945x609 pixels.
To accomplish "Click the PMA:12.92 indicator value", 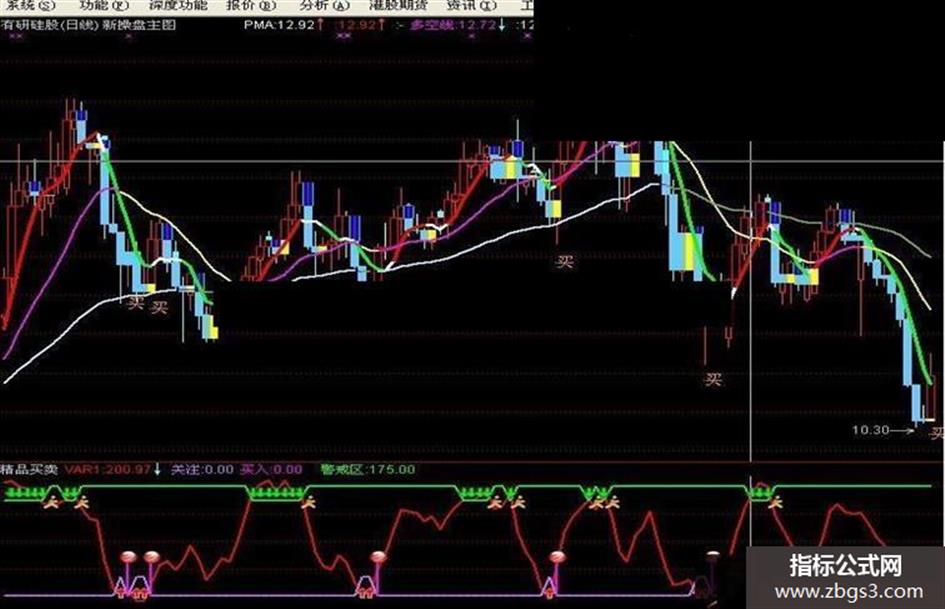I will click(280, 25).
